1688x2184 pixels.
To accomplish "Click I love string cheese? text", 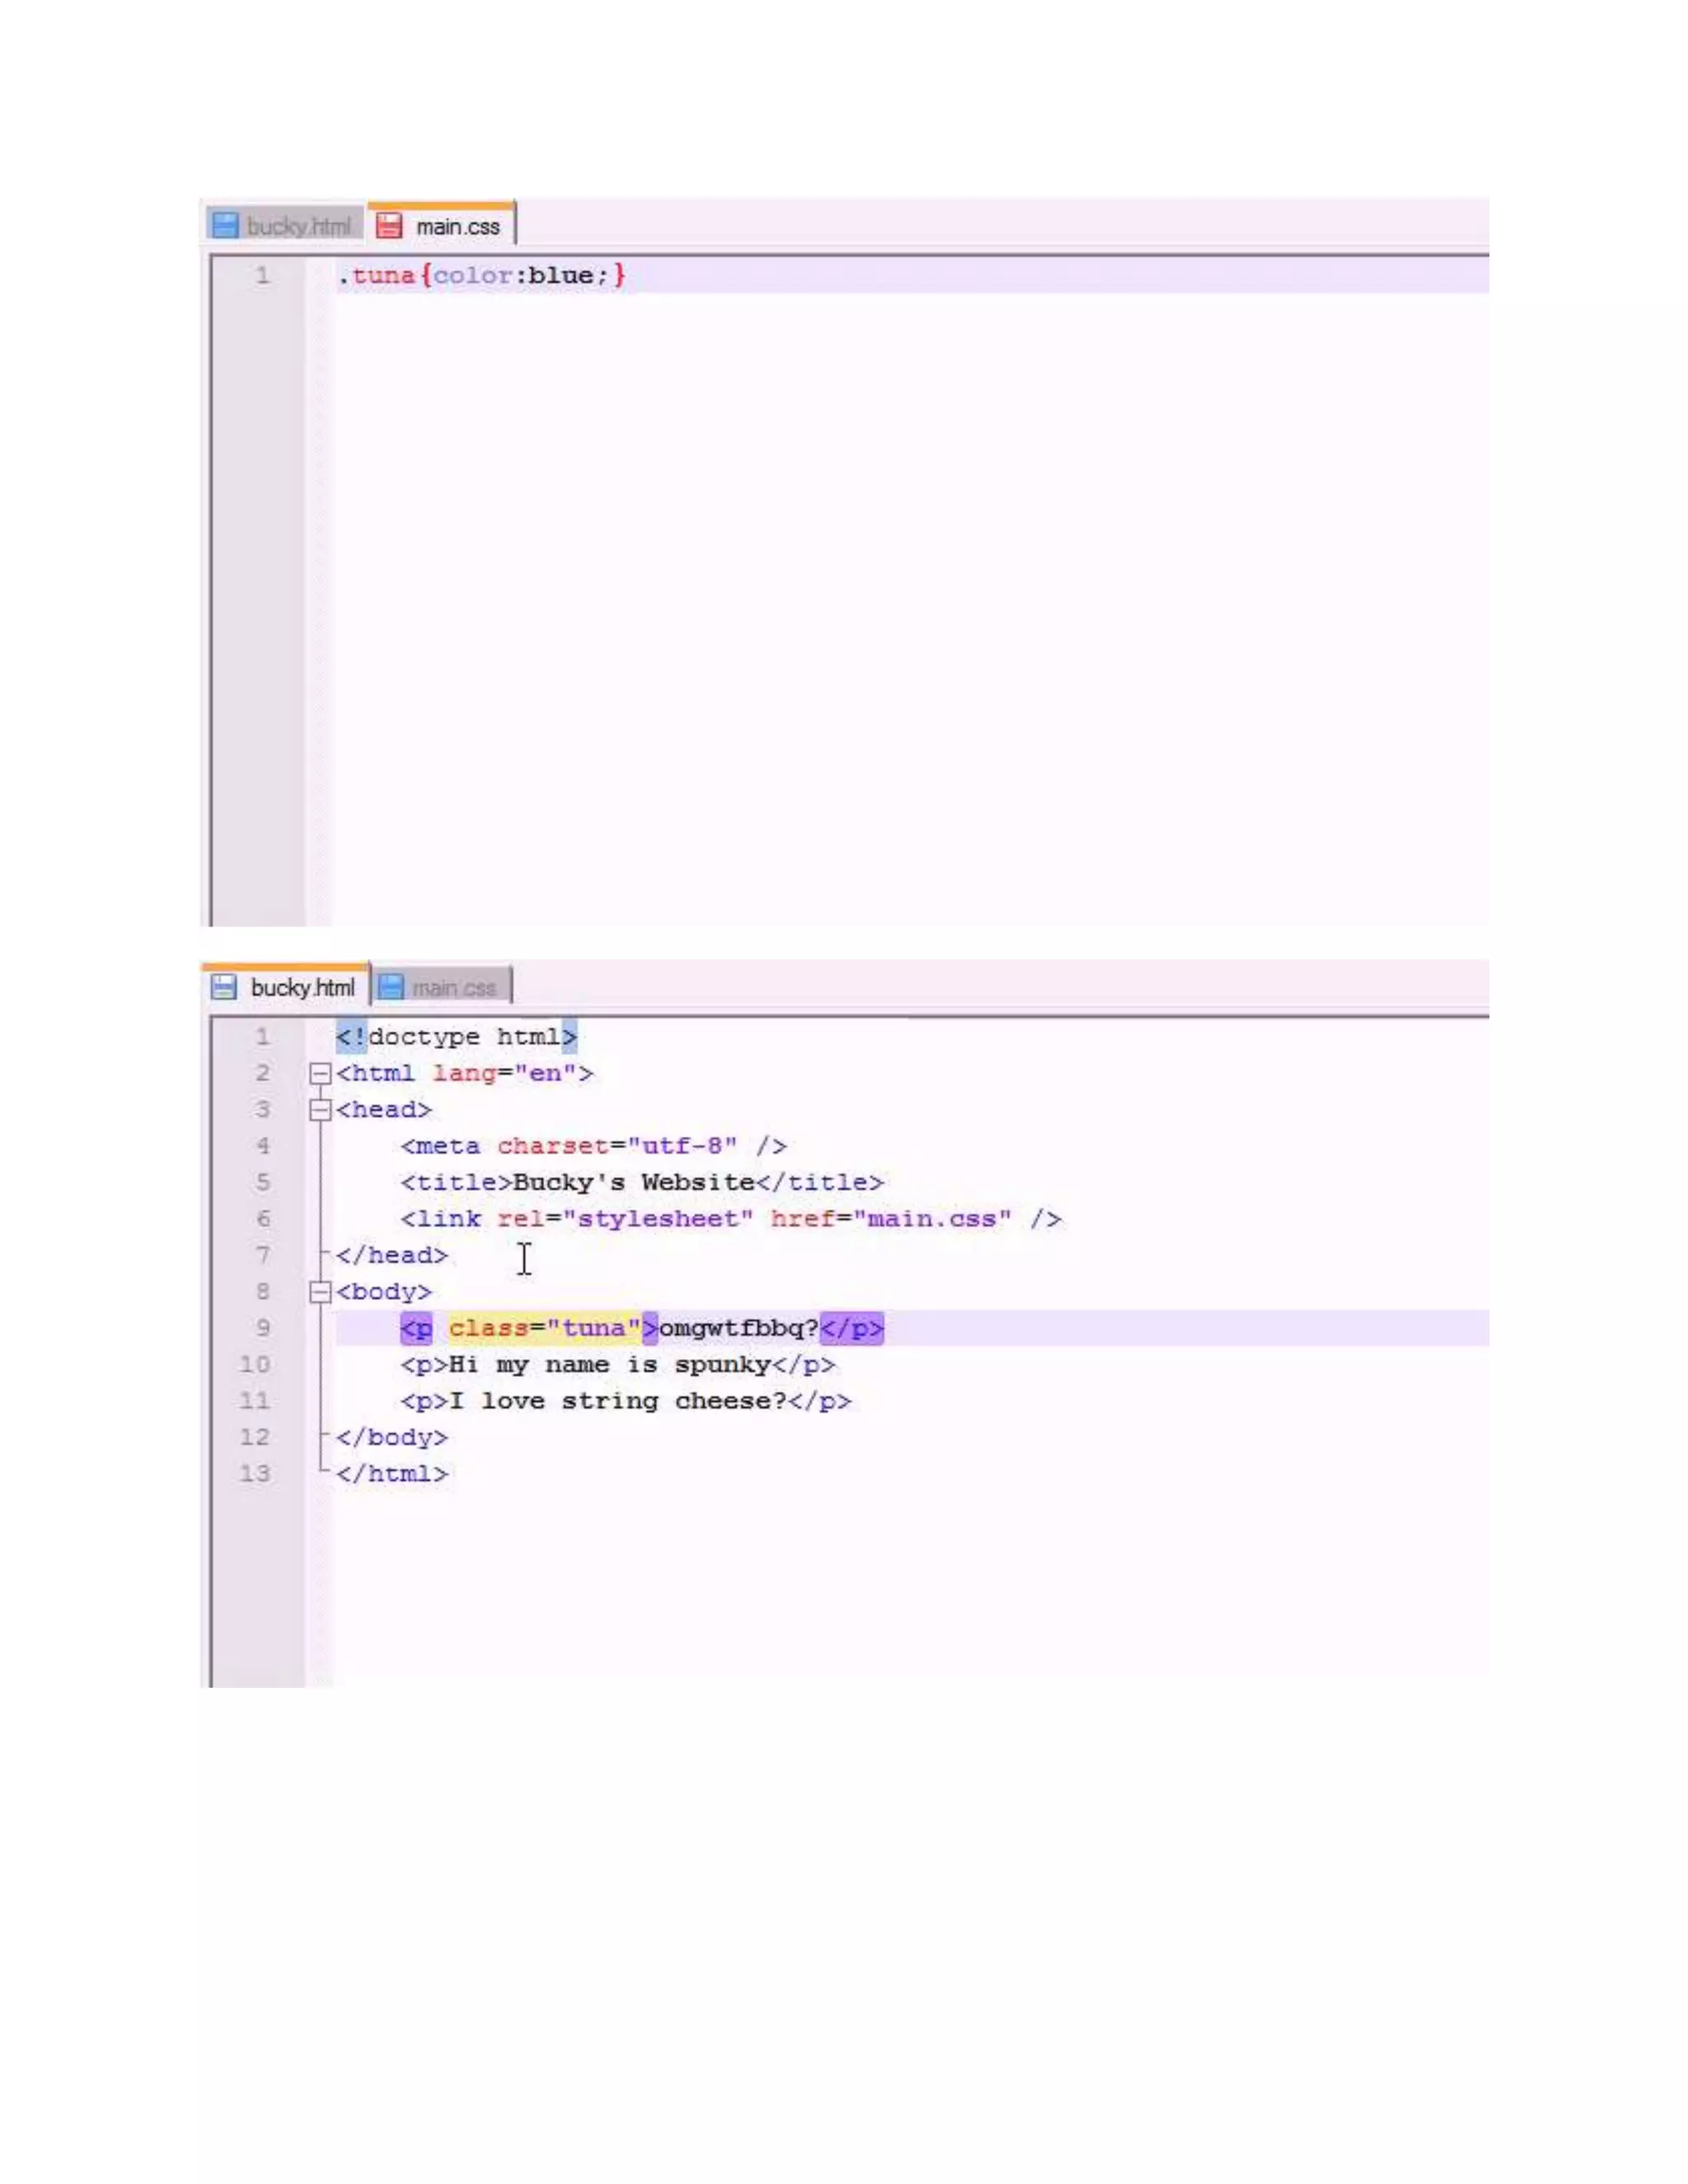I will (x=618, y=1401).
